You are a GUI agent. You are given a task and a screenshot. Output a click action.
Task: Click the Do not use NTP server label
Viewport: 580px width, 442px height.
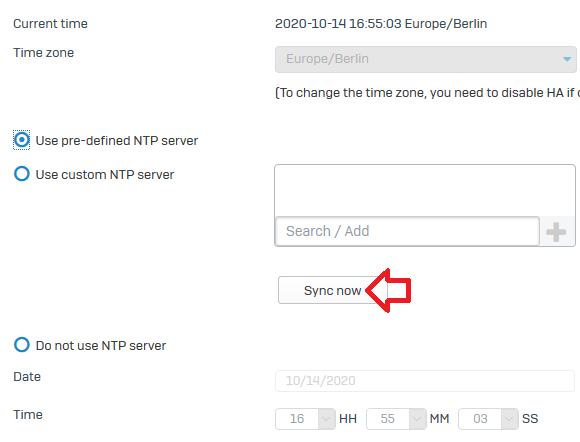point(101,345)
